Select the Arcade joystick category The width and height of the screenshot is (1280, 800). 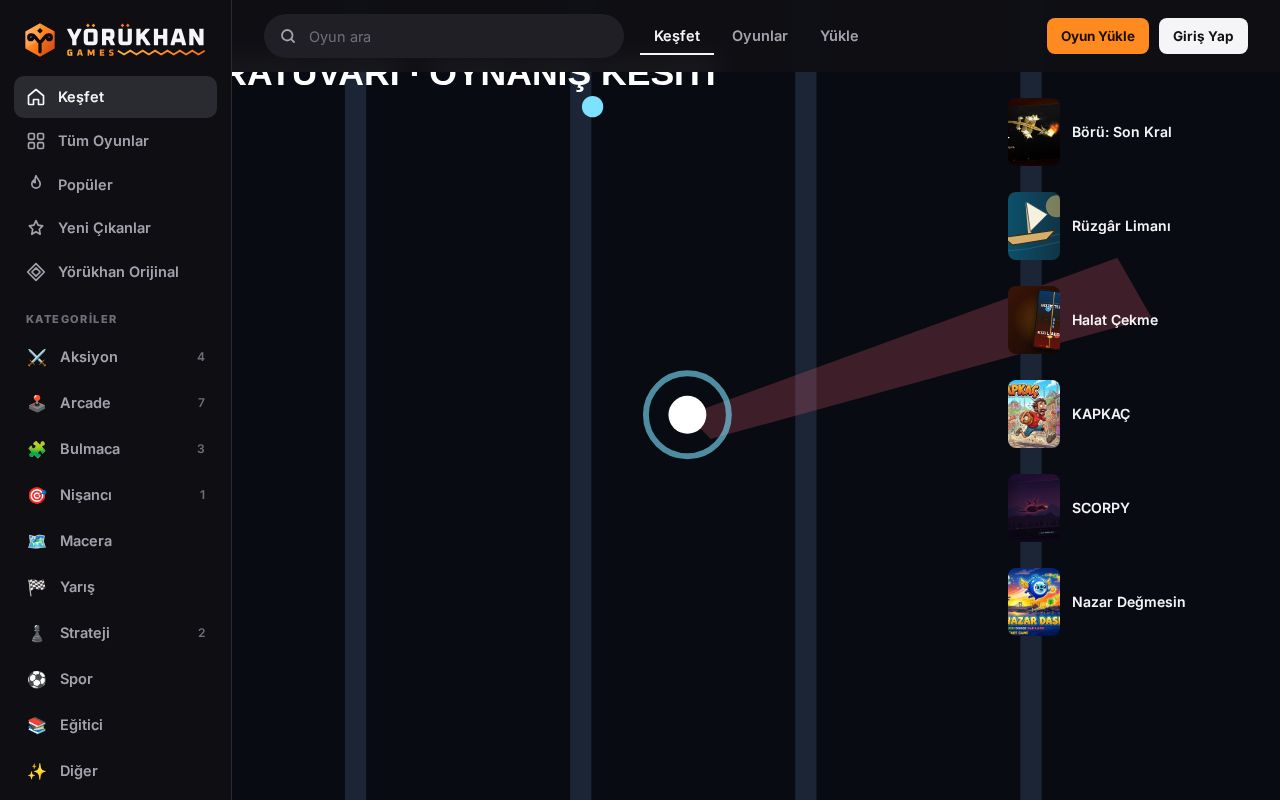115,403
